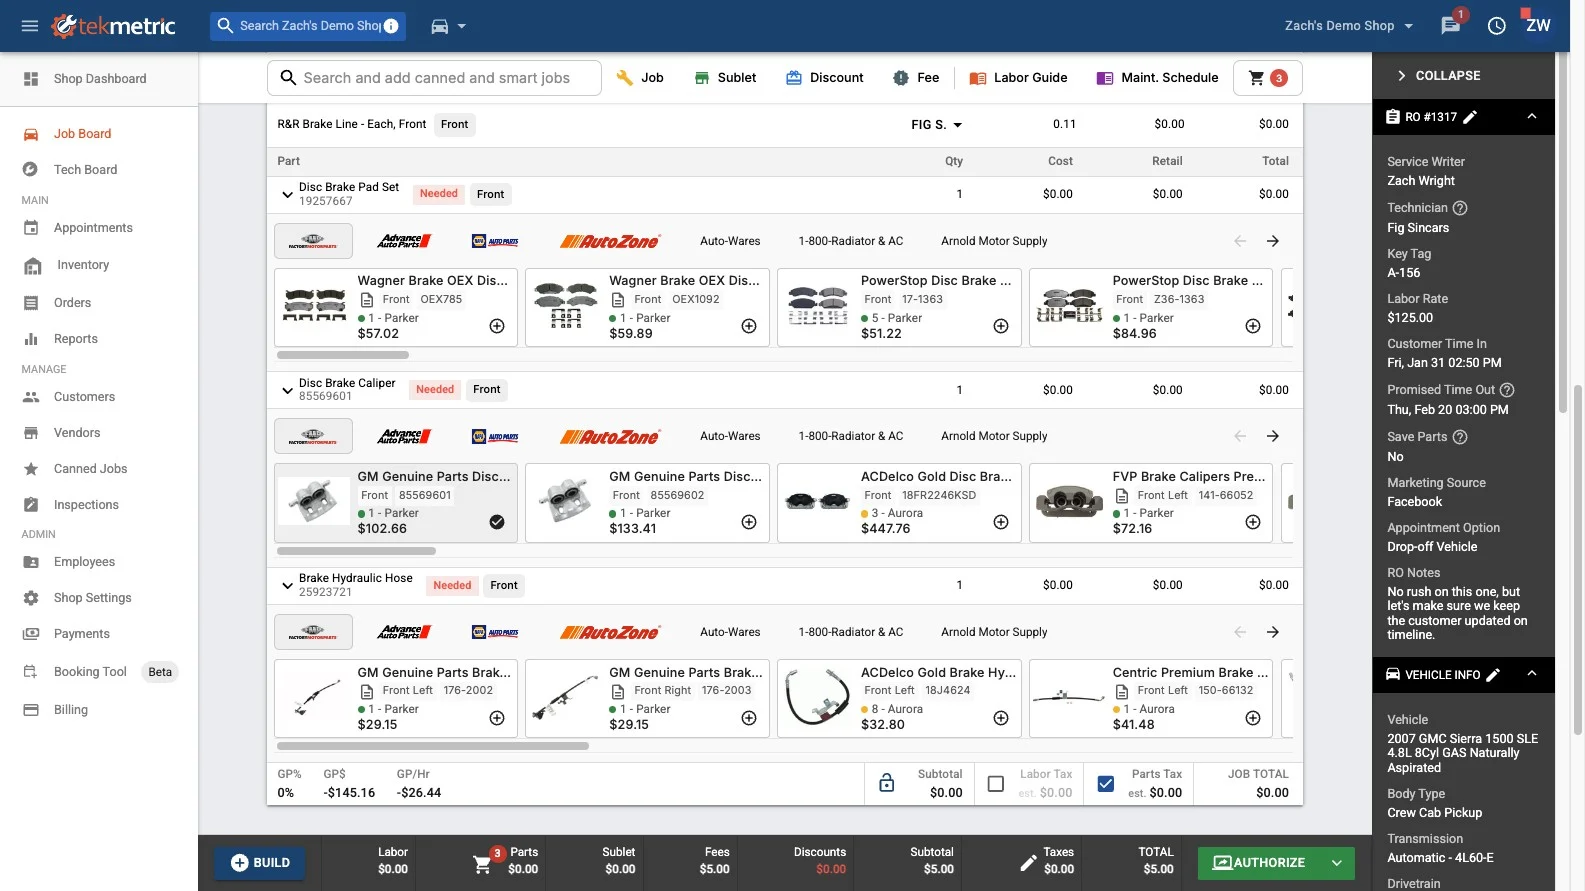Select AutoZone vendor tab for Brake Pad
Image resolution: width=1585 pixels, height=891 pixels.
pos(609,241)
